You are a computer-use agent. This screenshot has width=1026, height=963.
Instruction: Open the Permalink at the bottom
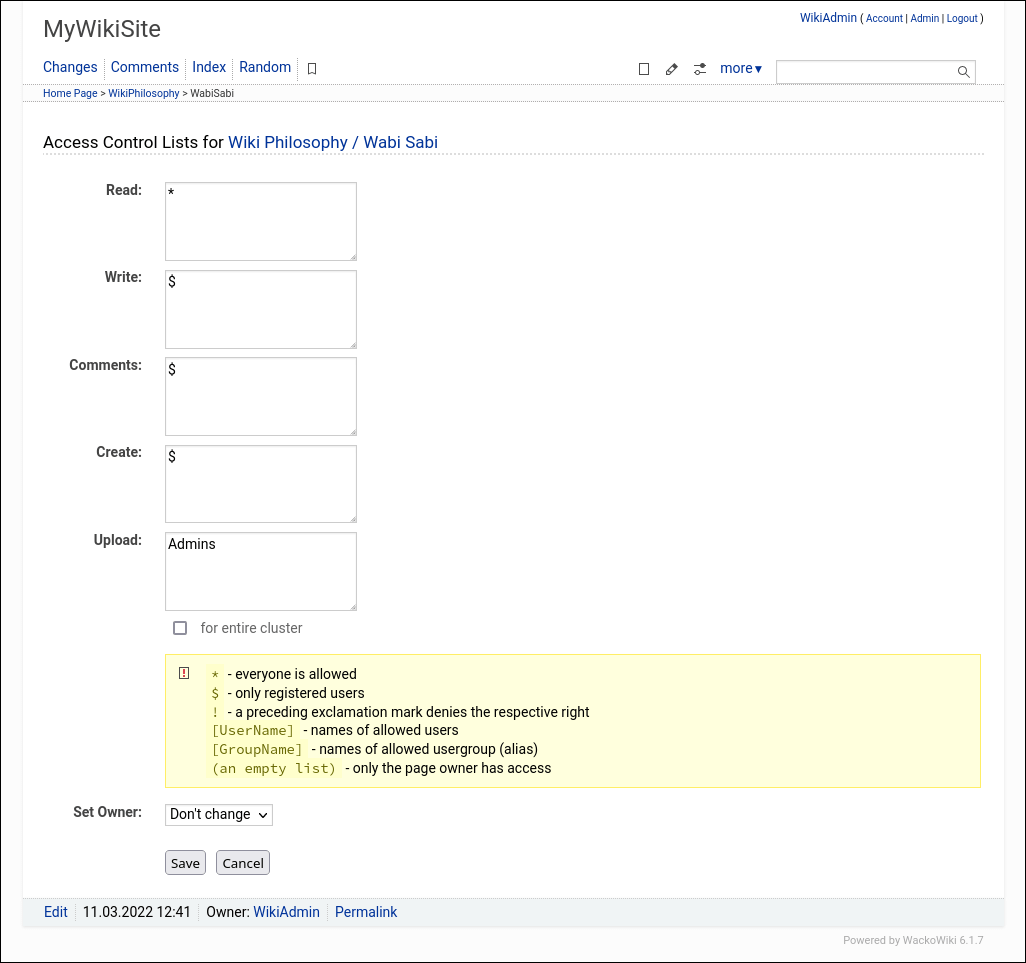pos(366,911)
